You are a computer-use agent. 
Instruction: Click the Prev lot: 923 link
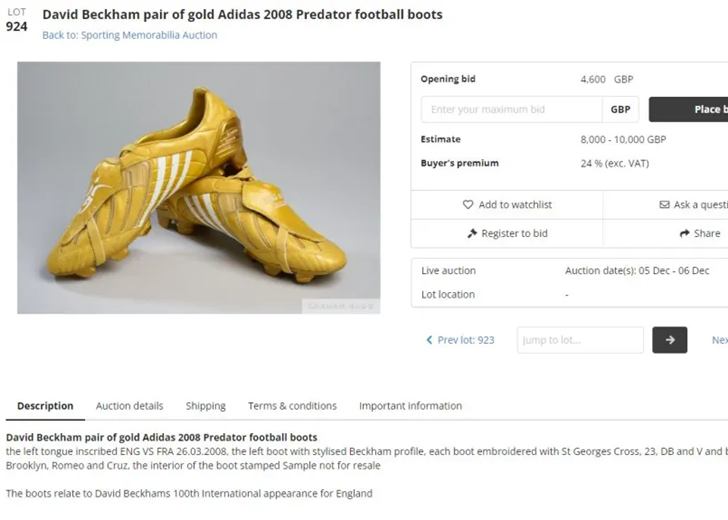coord(466,340)
